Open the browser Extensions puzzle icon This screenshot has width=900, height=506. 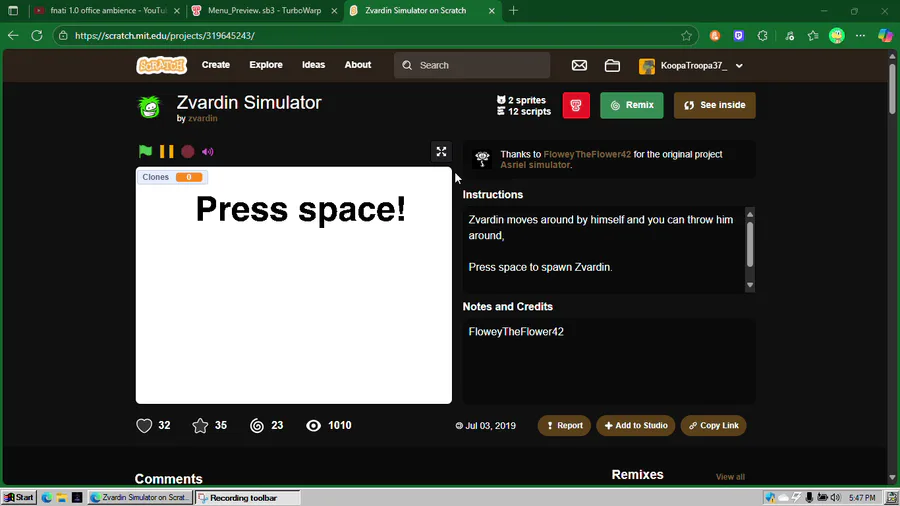[762, 36]
